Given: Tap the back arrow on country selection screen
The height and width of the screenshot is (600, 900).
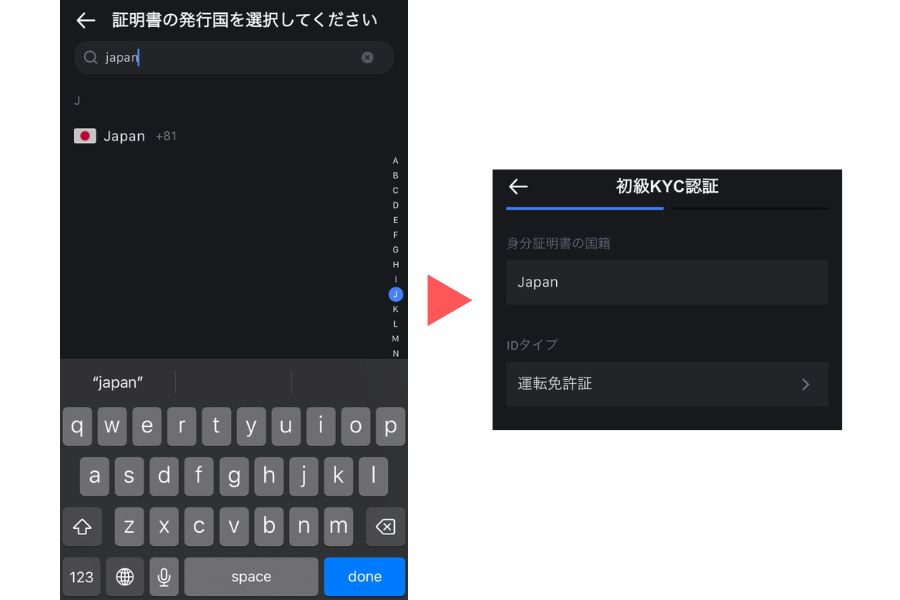Looking at the screenshot, I should pos(86,21).
